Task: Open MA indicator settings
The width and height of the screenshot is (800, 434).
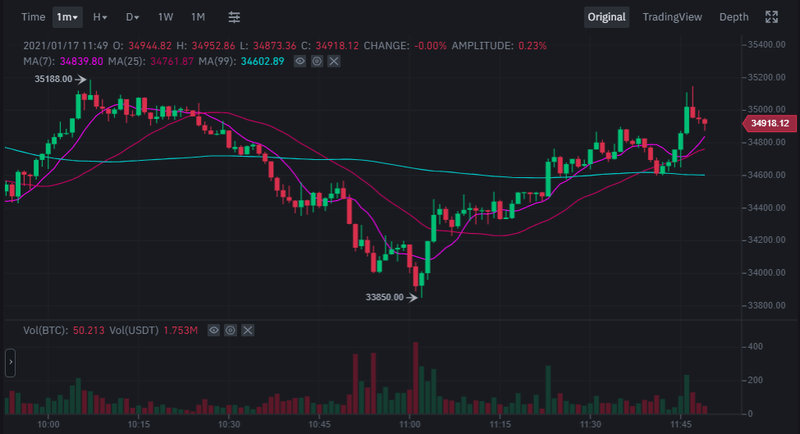Action: pos(317,62)
